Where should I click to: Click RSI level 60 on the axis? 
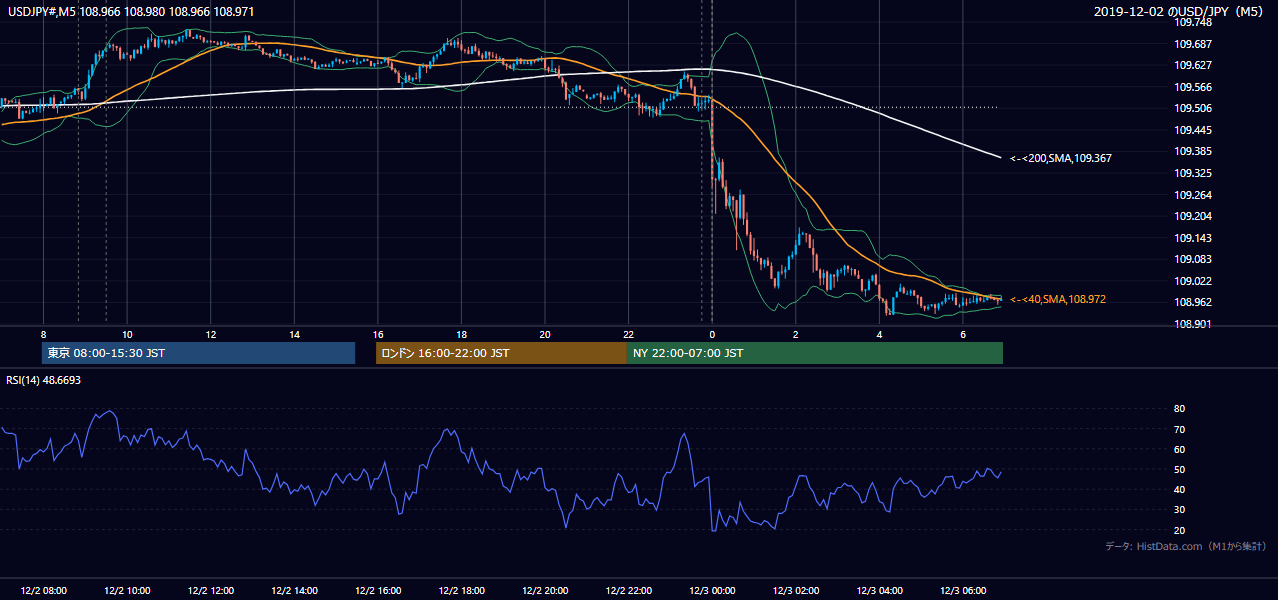[1180, 449]
